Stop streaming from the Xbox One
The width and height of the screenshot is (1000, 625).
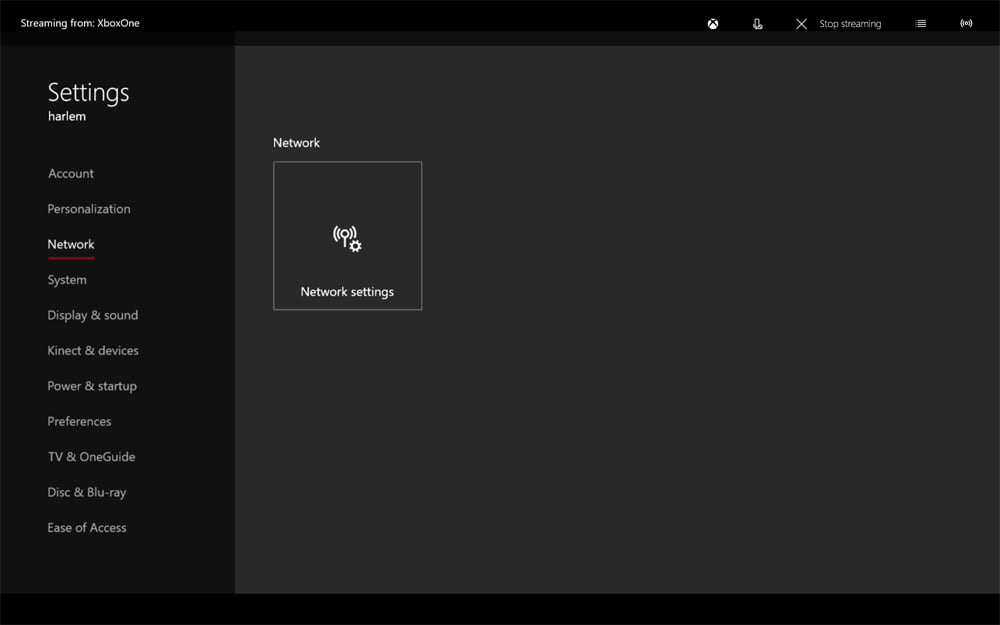coord(849,23)
